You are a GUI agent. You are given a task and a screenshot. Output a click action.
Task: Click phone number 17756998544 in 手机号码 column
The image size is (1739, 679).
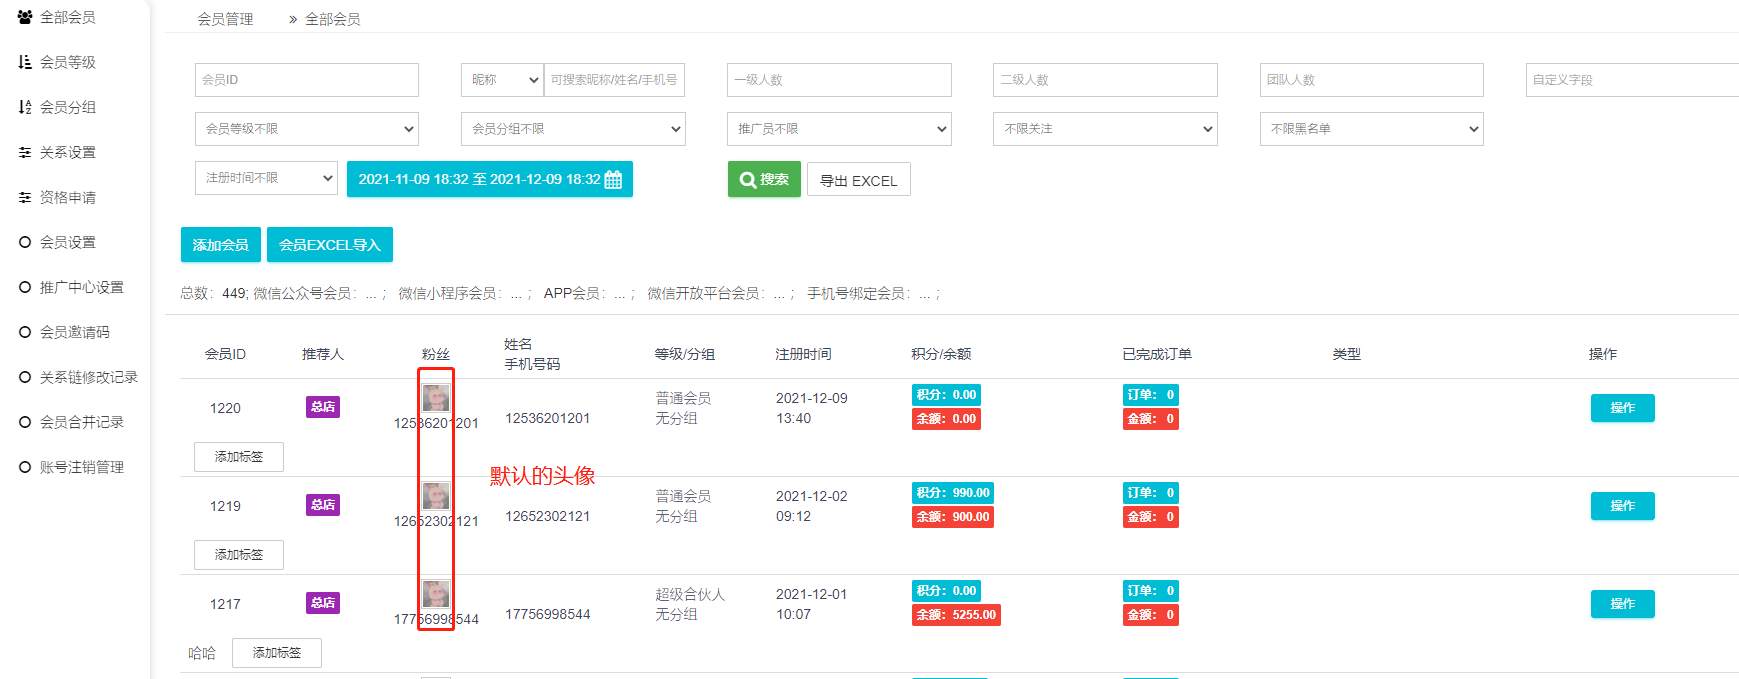(547, 614)
